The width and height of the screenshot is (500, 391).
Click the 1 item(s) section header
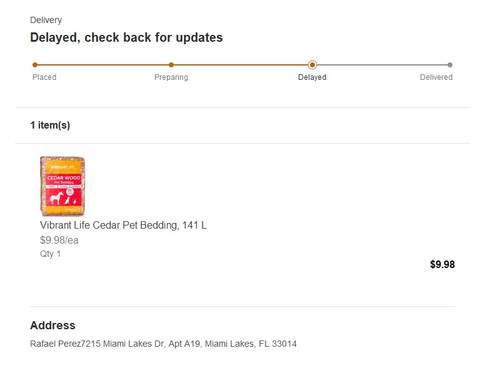(50, 125)
